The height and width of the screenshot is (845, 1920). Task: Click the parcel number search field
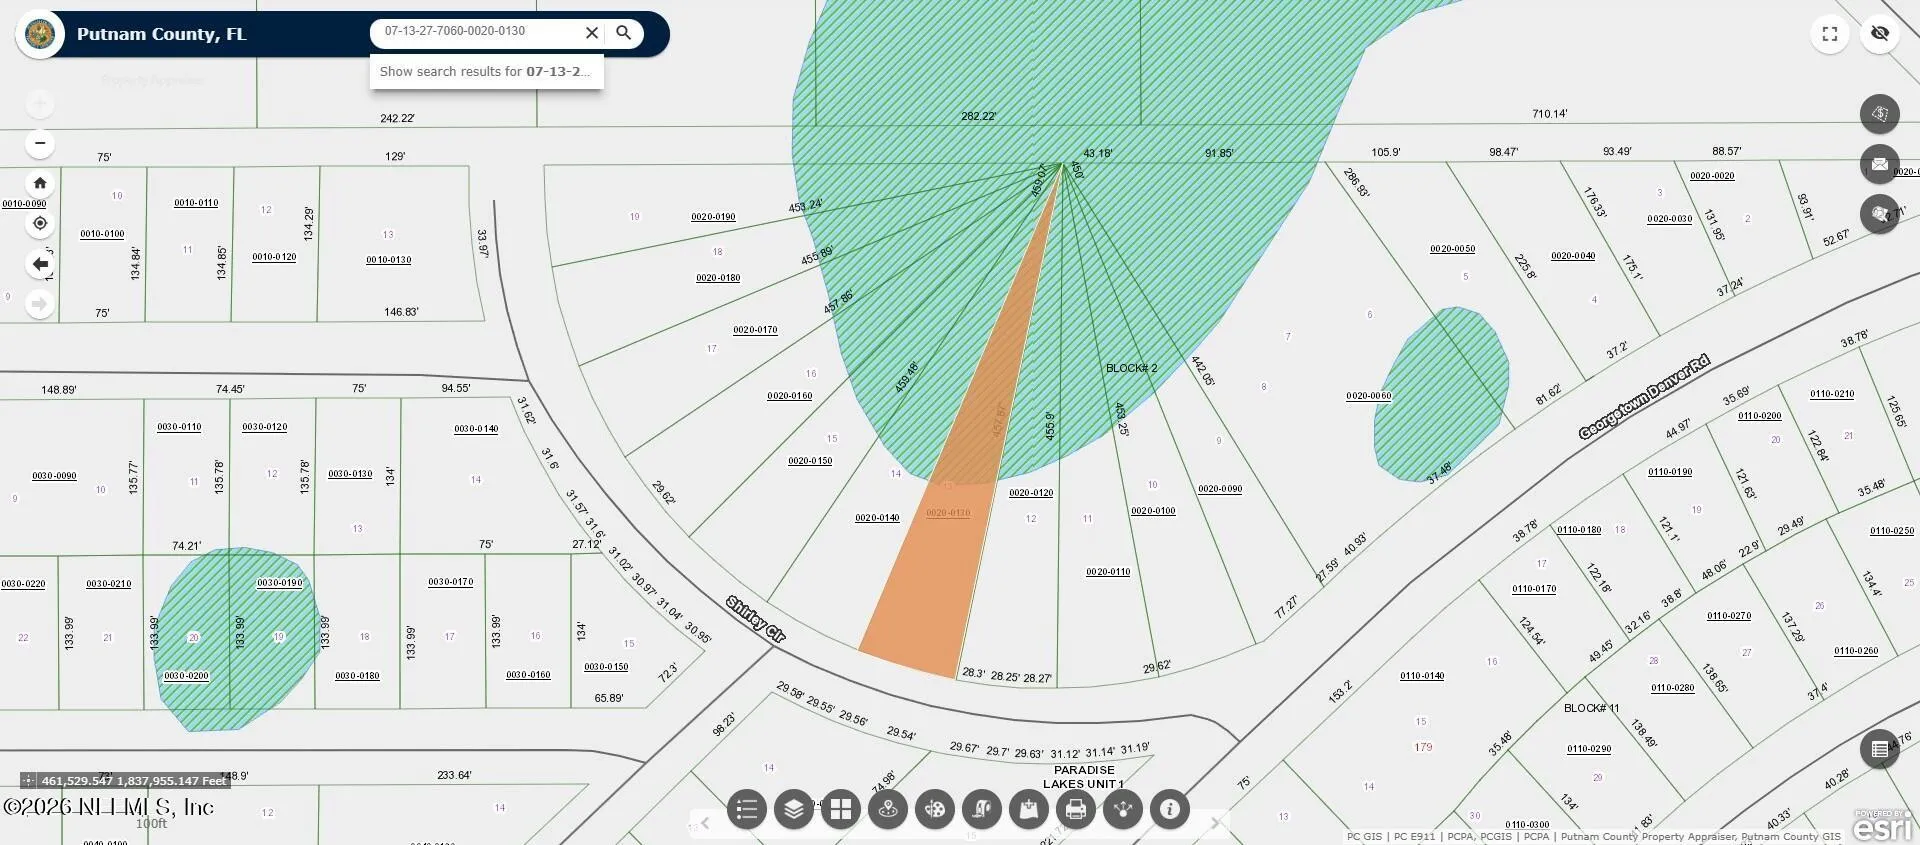tap(478, 32)
